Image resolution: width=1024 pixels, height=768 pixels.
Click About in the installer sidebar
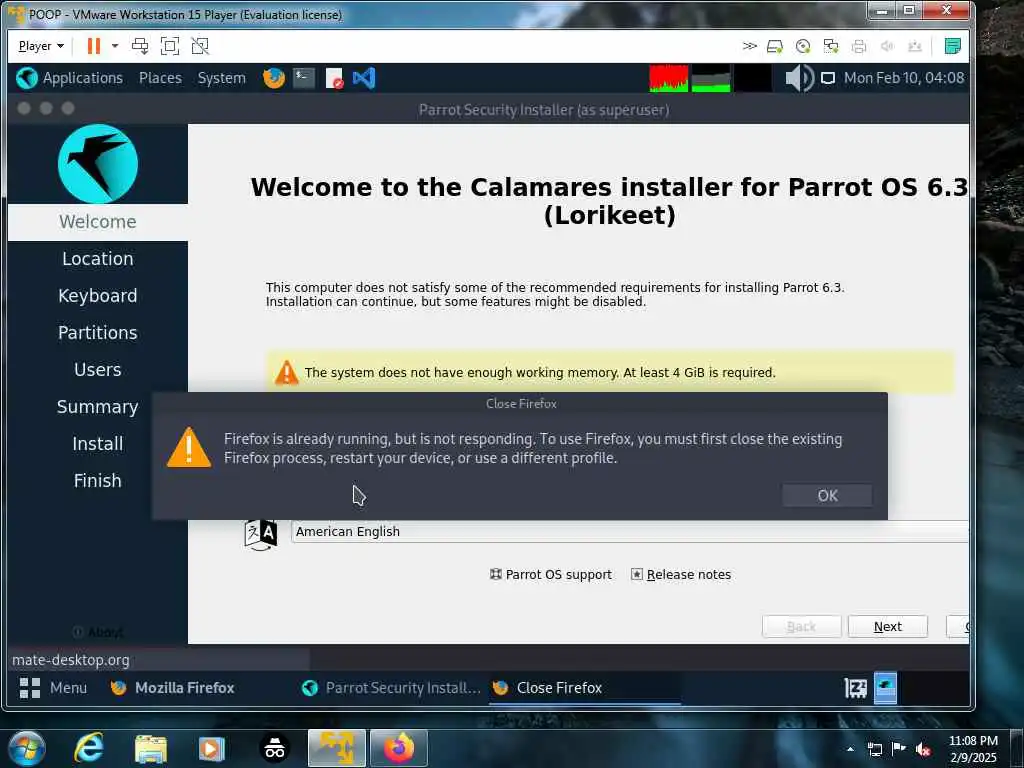point(98,632)
